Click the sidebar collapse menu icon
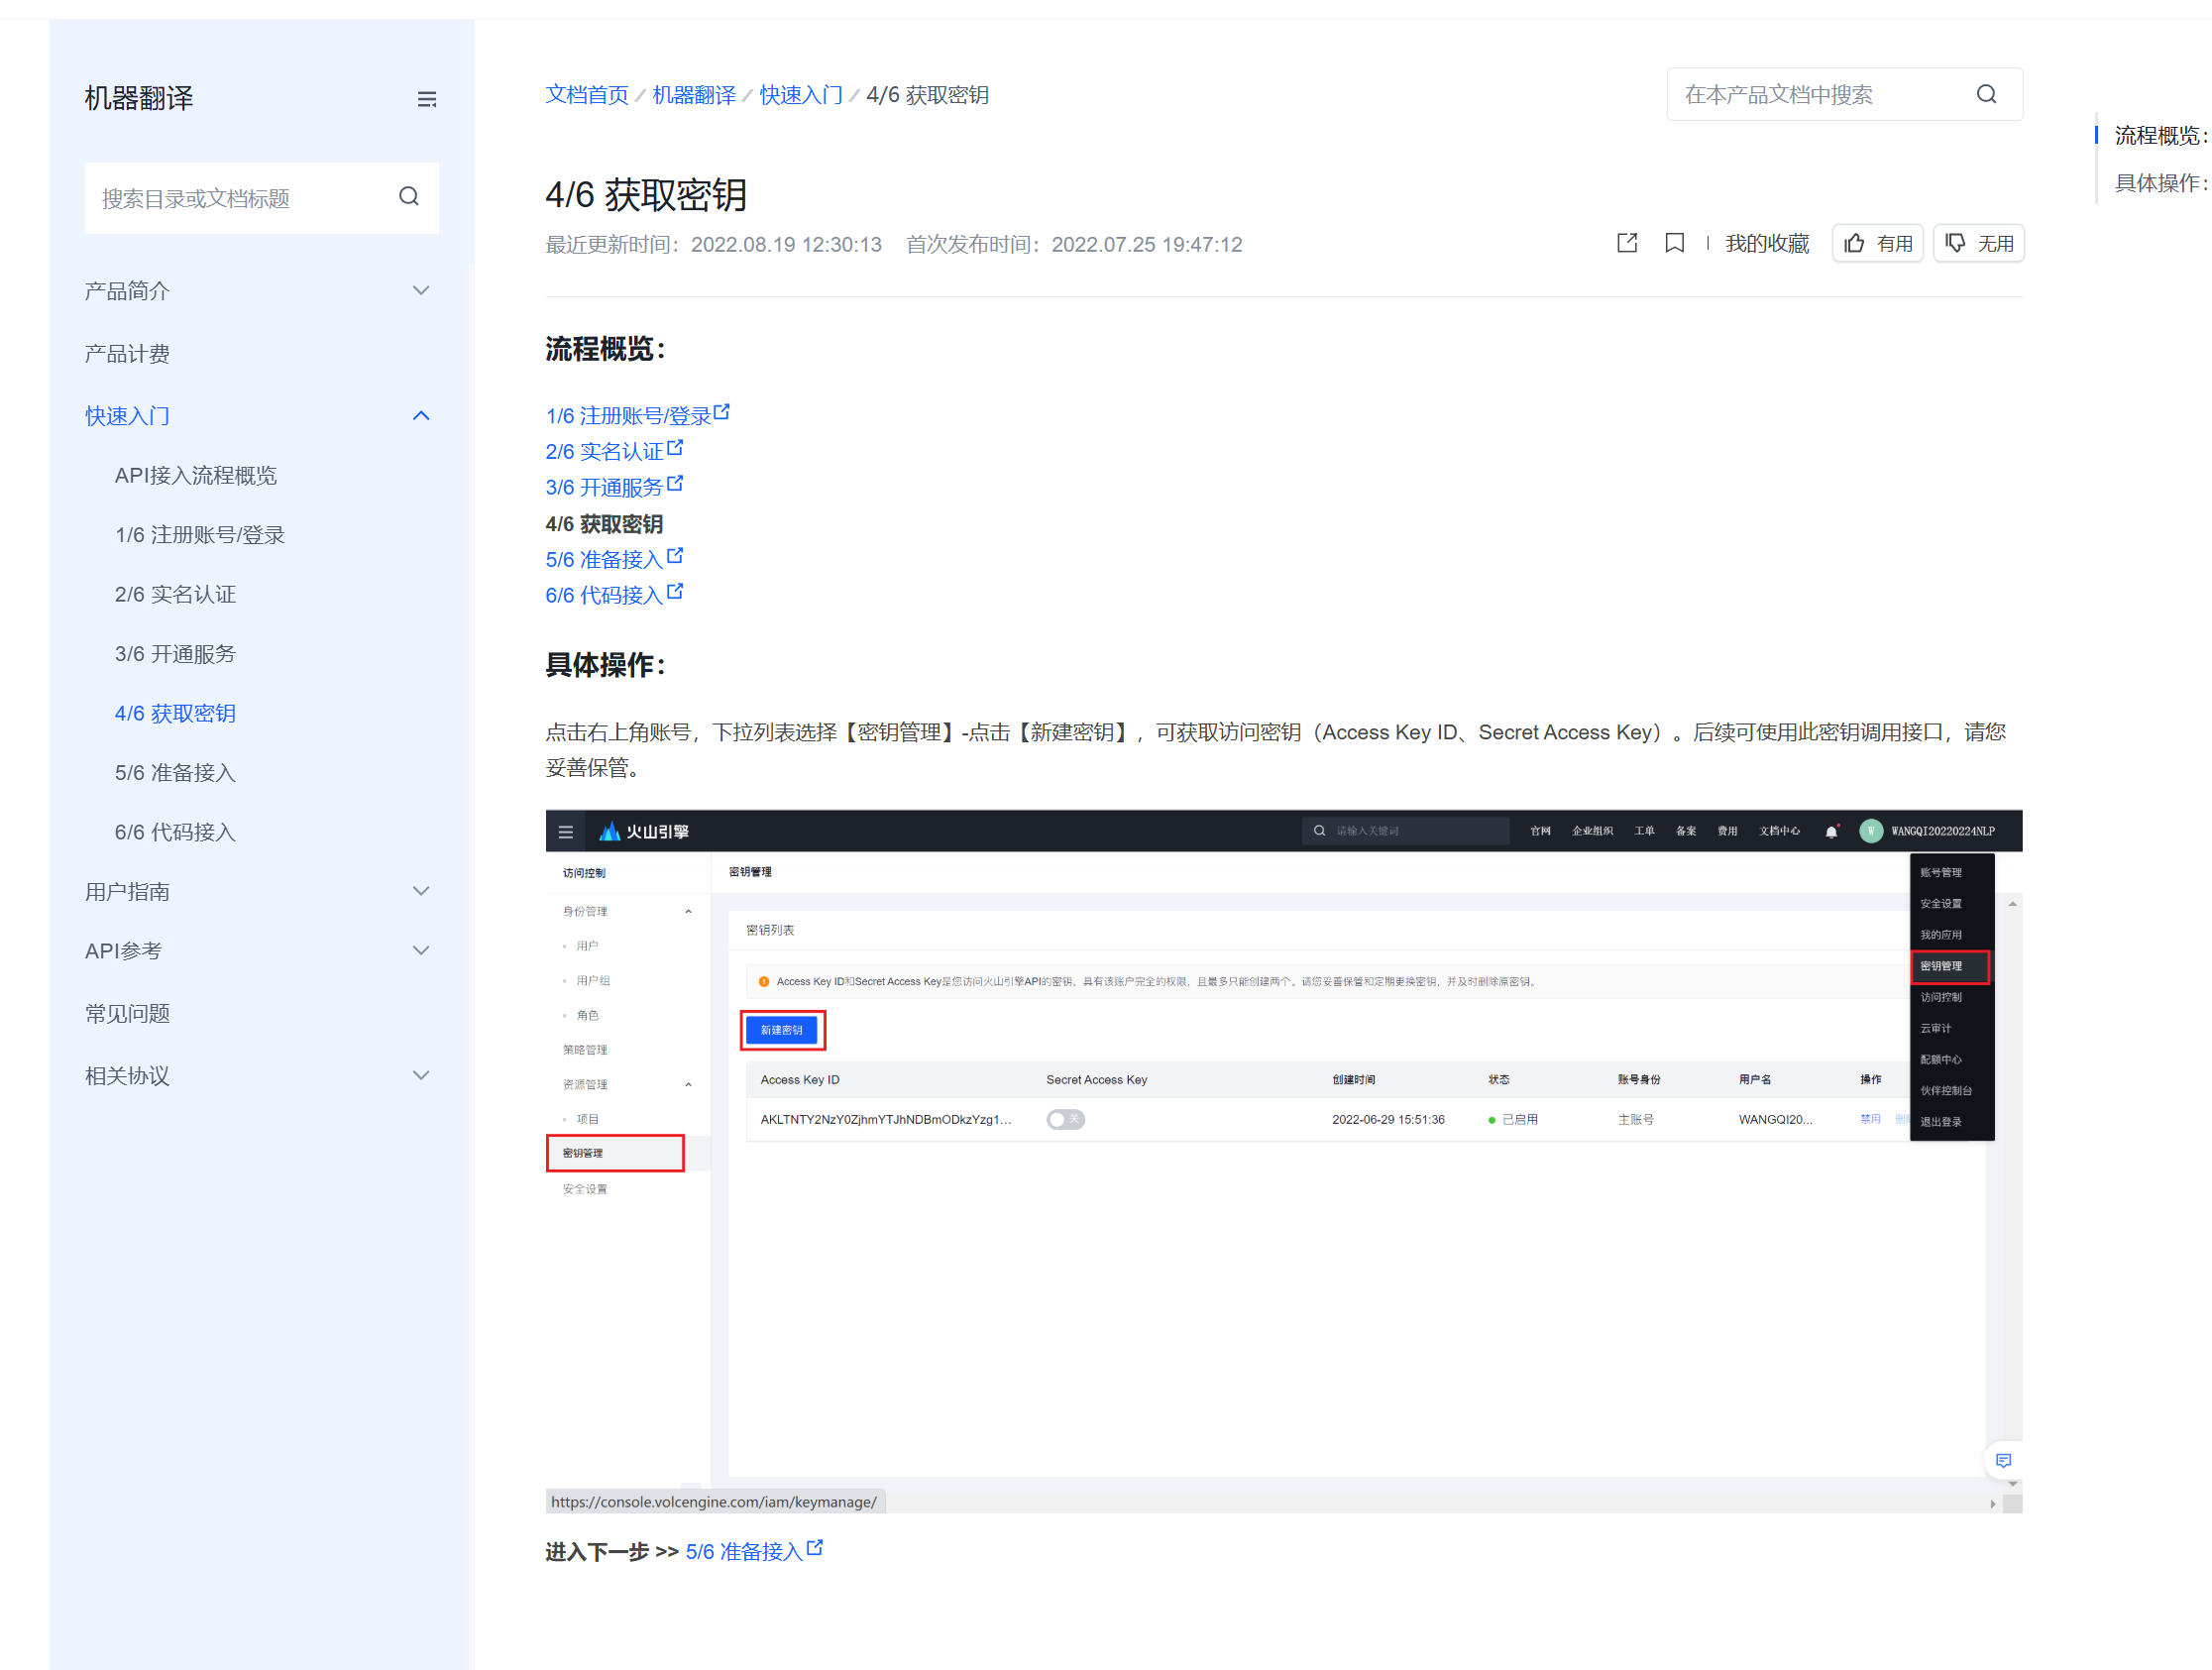2212x1670 pixels. point(426,99)
